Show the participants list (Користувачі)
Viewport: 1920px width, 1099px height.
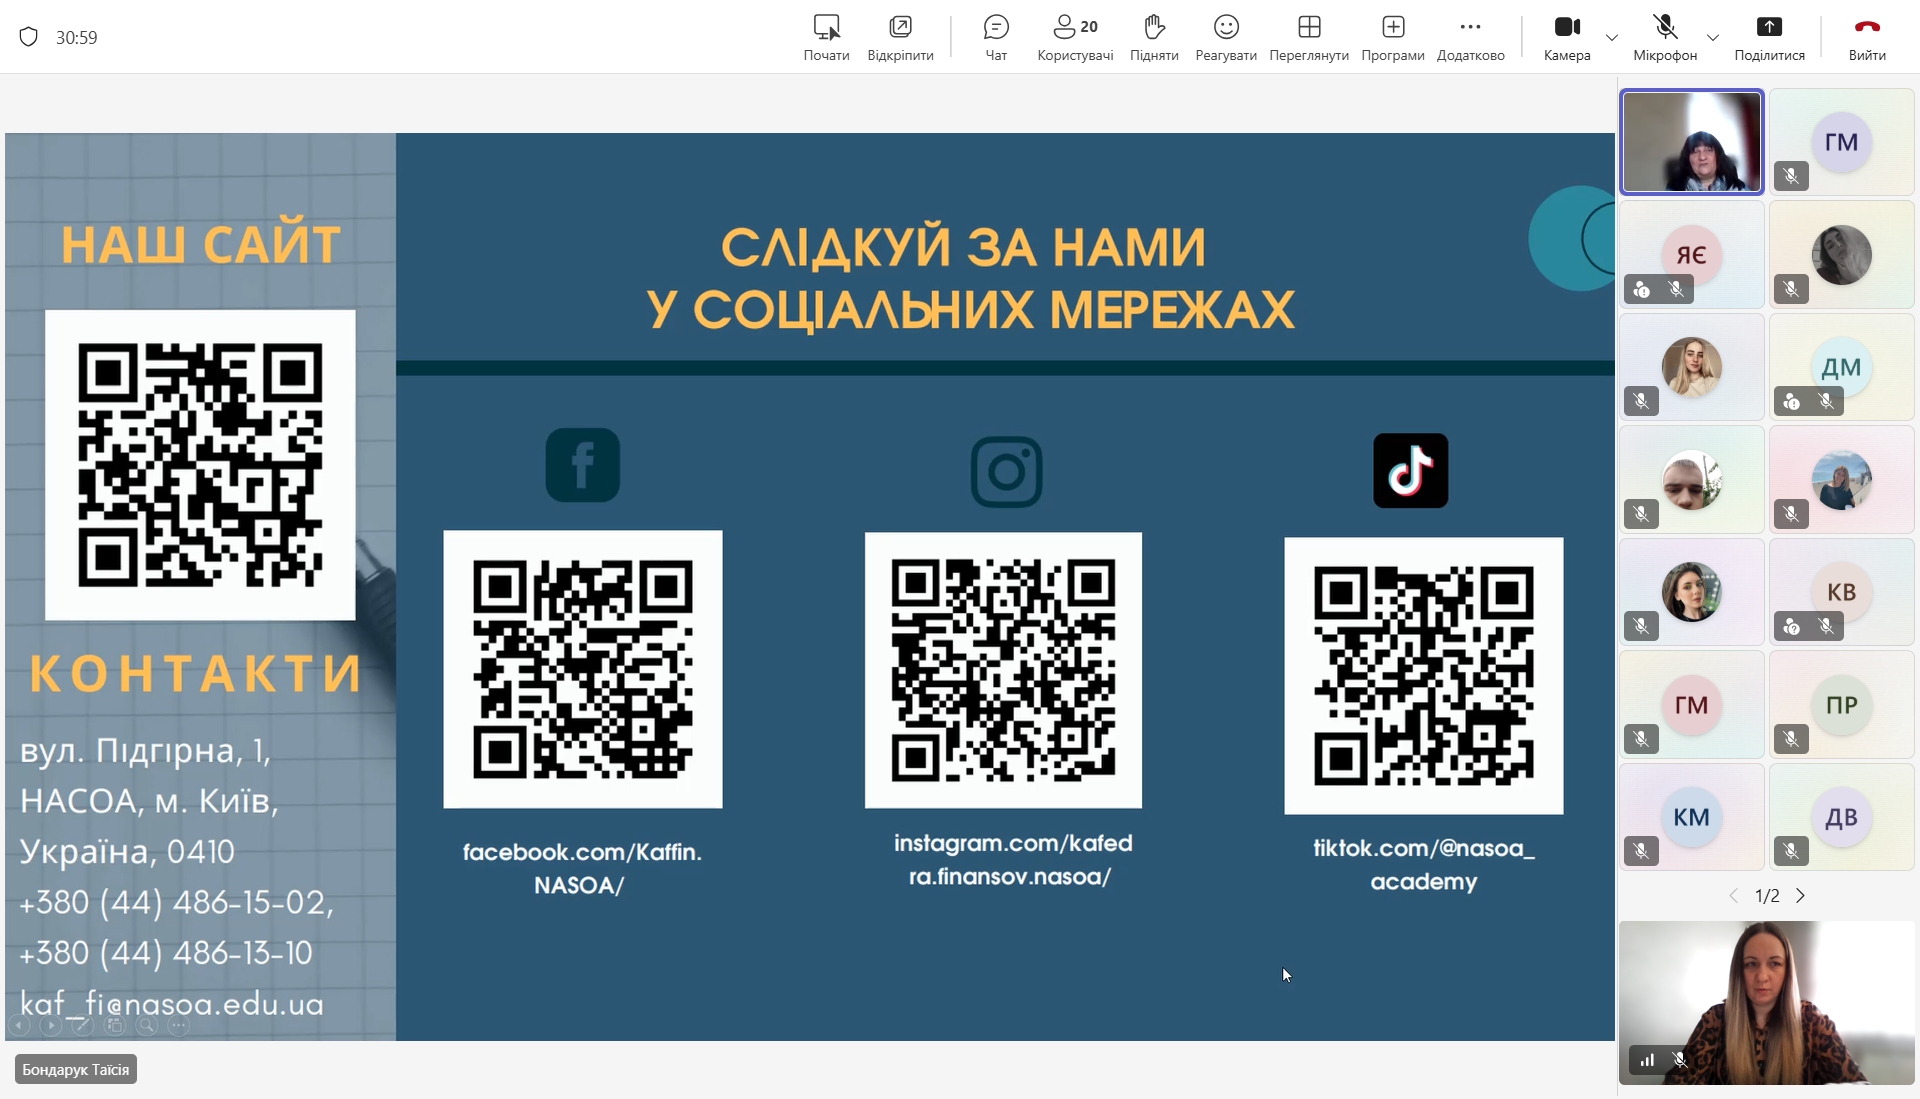(1075, 37)
